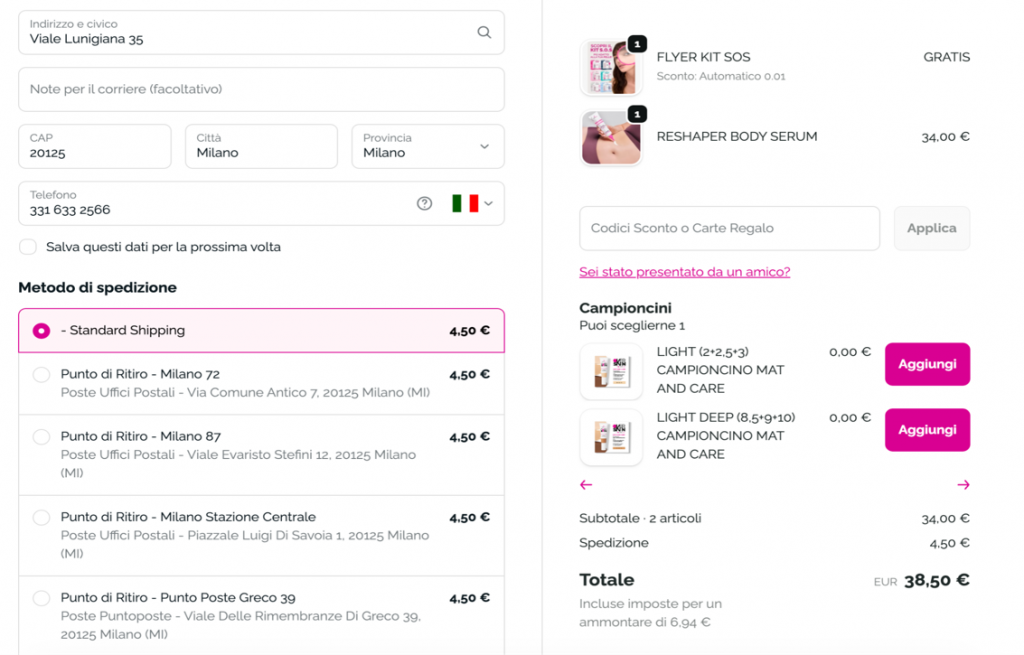Click the Applica discount button
The width and height of the screenshot is (1024, 655).
coord(931,228)
